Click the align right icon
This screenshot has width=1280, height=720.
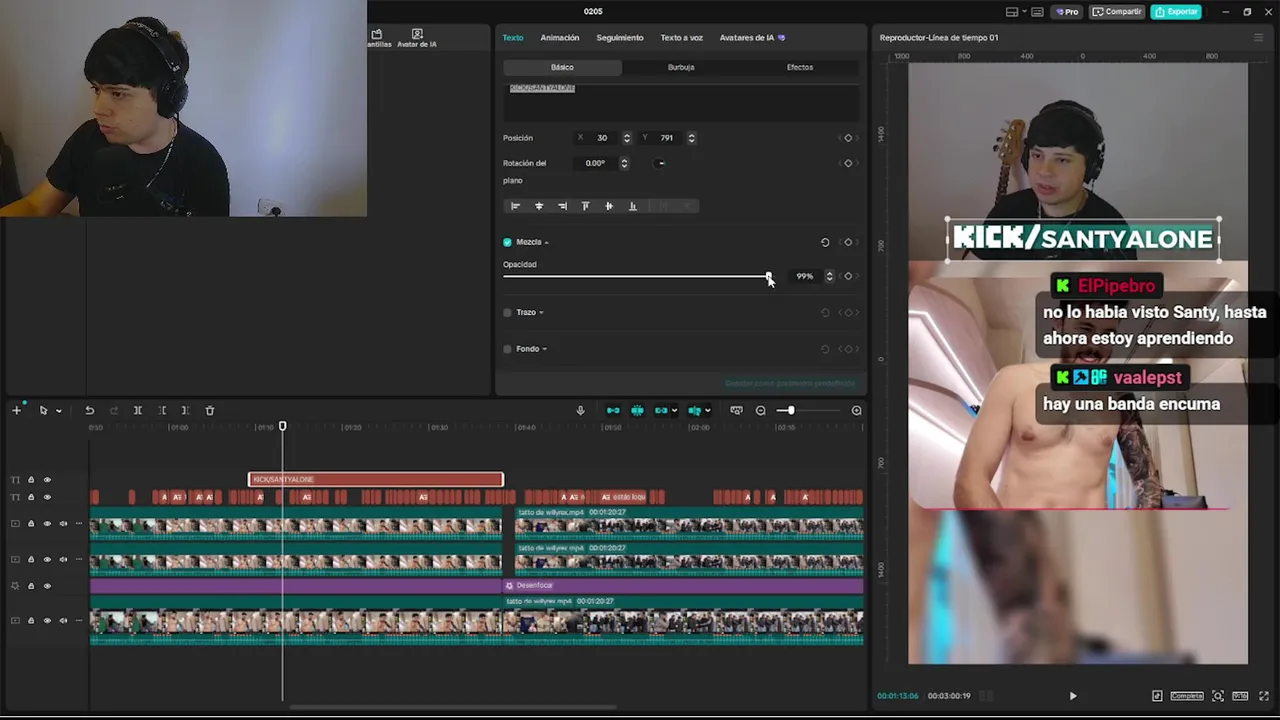pyautogui.click(x=562, y=206)
